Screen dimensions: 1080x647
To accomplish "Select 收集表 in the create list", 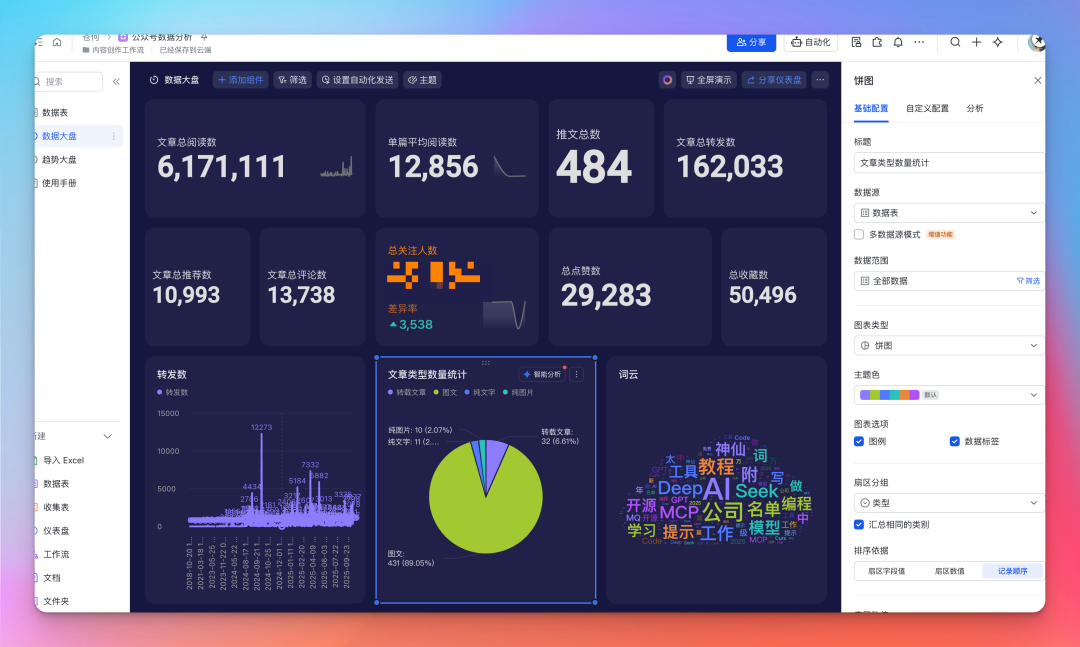I will (56, 507).
